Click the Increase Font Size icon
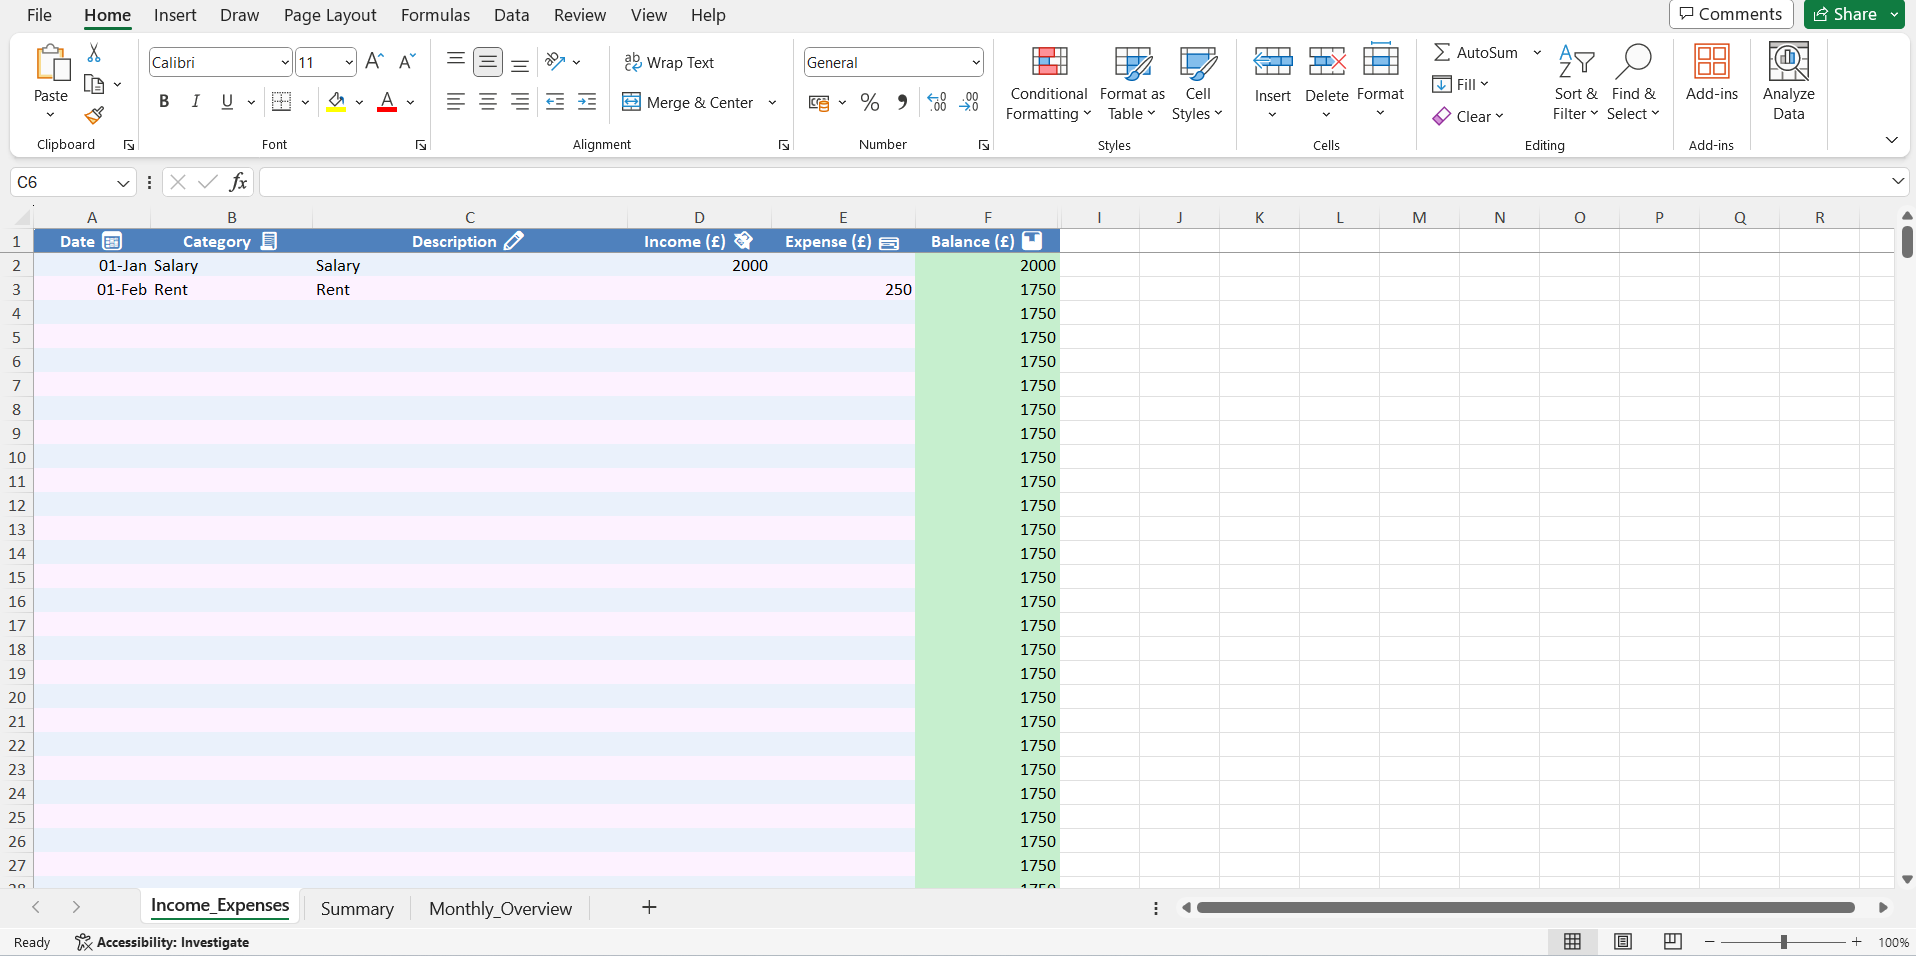The height and width of the screenshot is (956, 1916). 374,62
